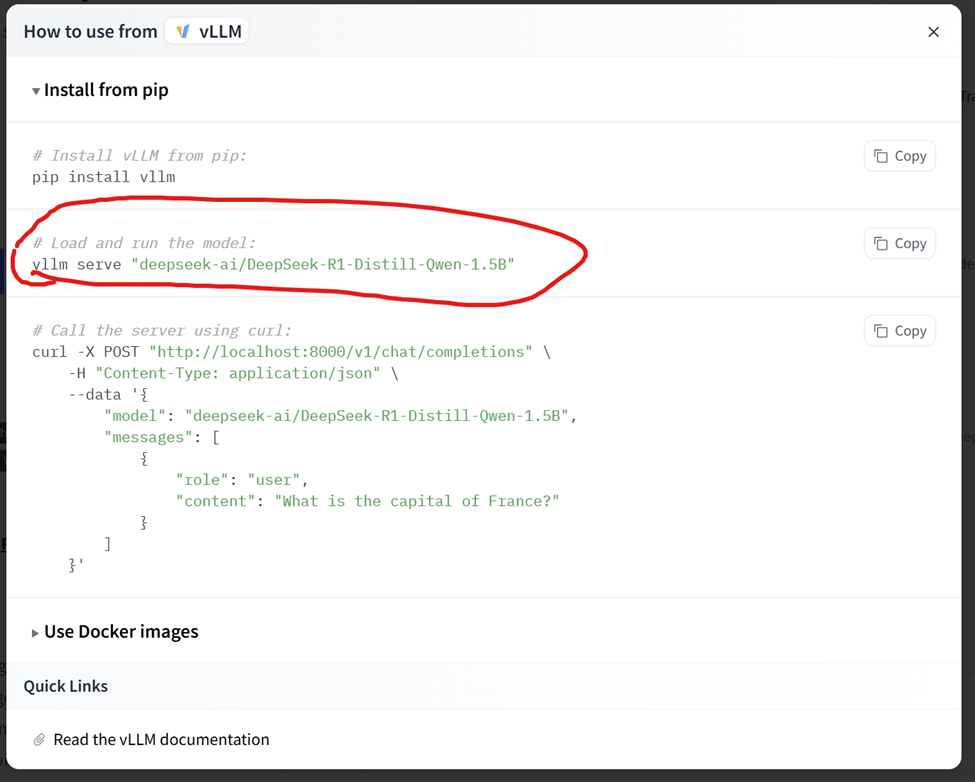
Task: Click the Quick Links heading
Action: click(66, 687)
